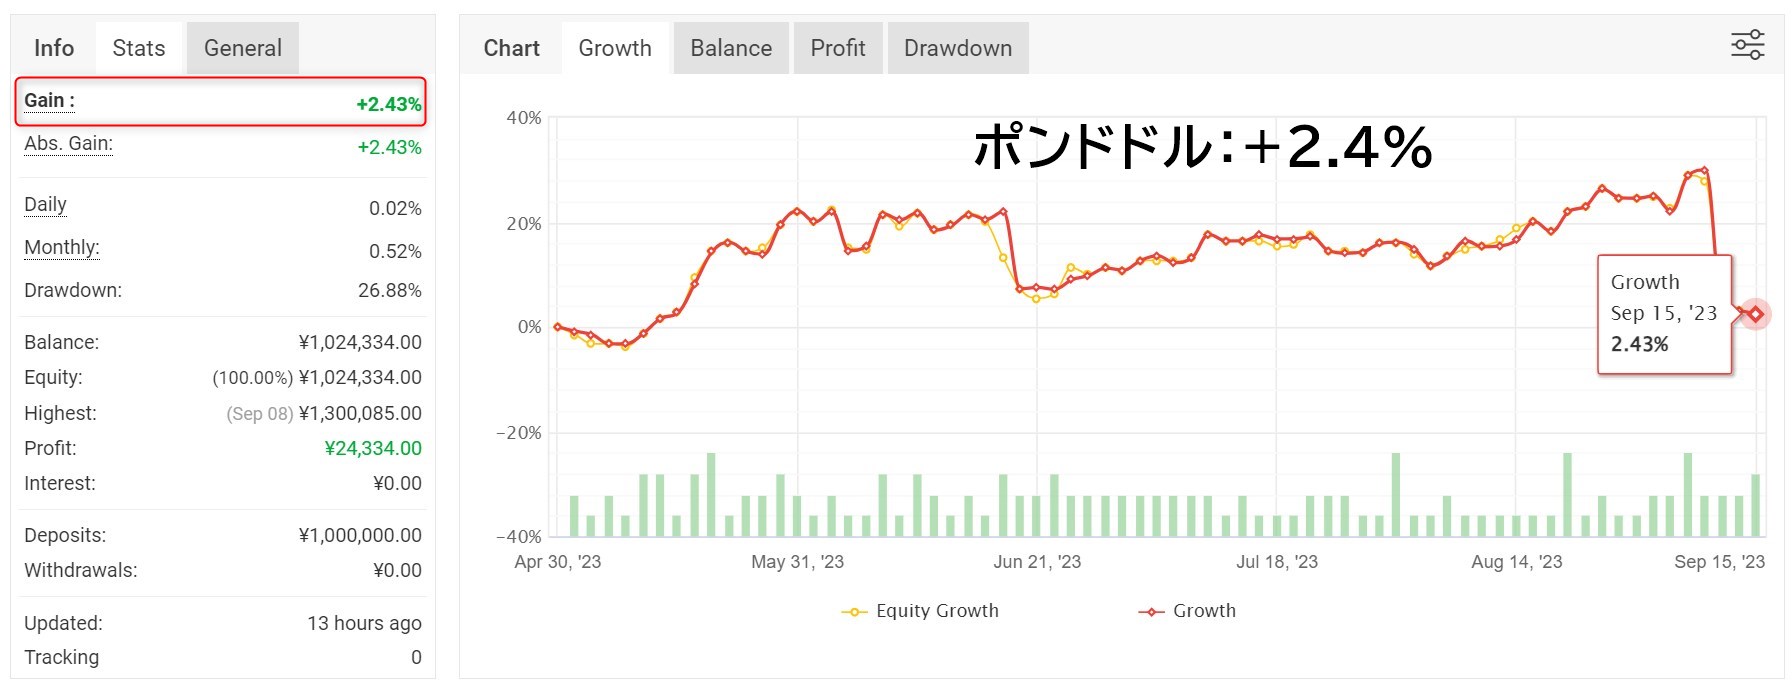Click the green ¥24,334.00 profit value
Screen dimensions: 1792x689
coord(373,449)
